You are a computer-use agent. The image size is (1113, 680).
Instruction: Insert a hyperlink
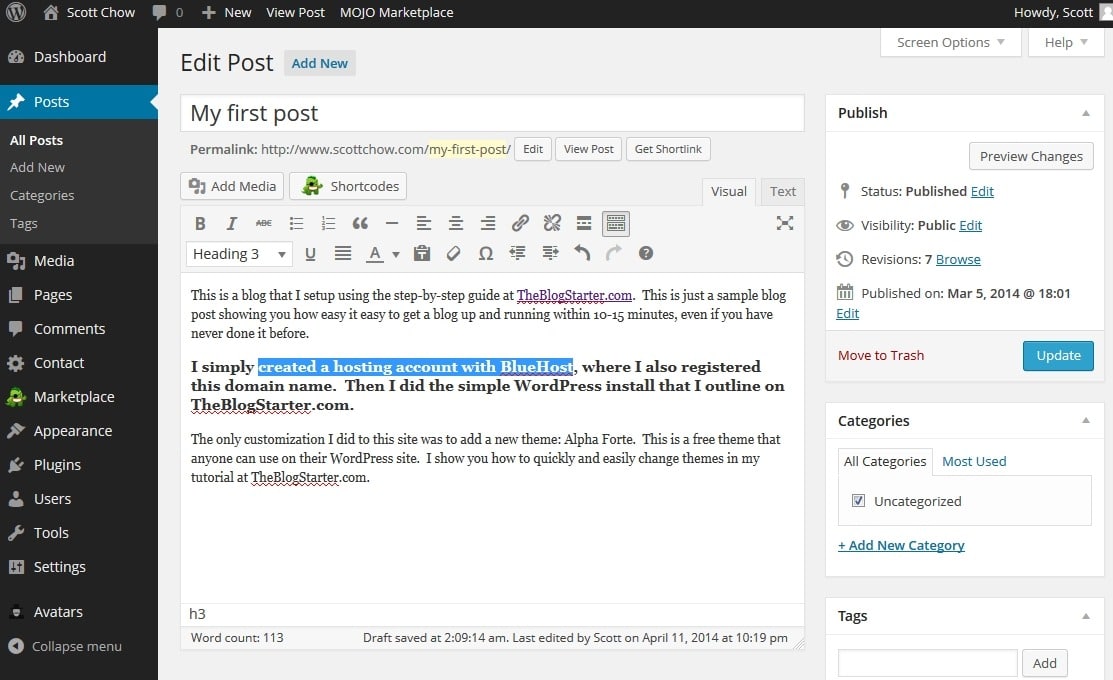520,222
